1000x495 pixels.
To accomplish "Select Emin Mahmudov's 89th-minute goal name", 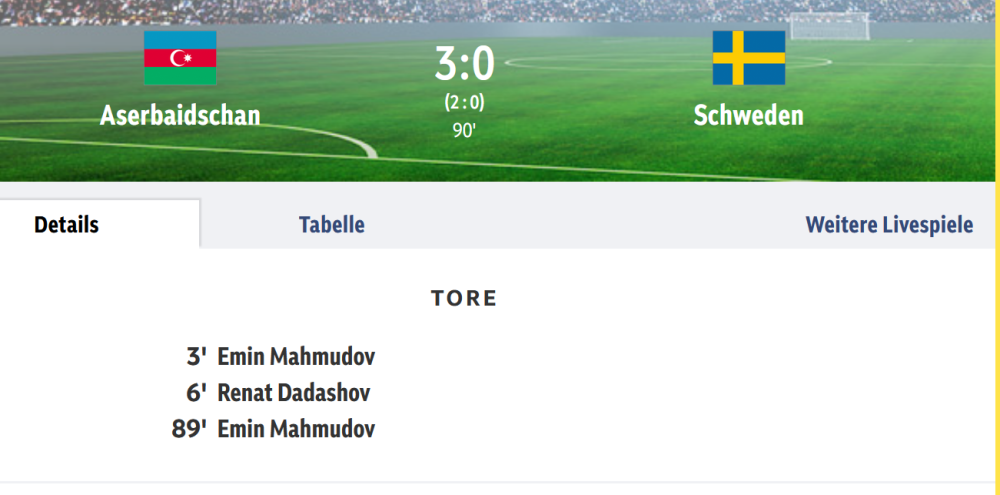I will (296, 430).
